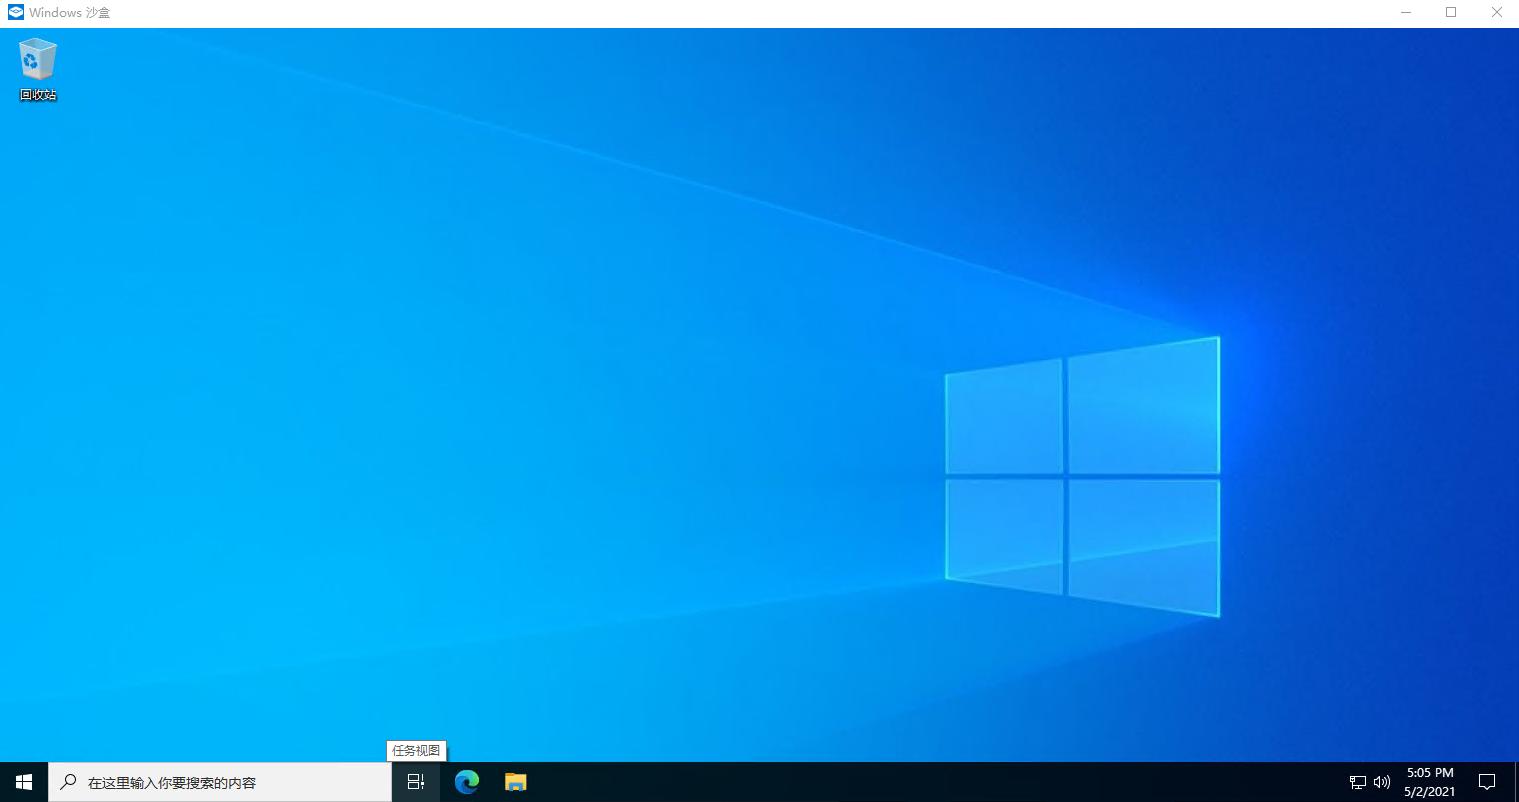Toggle Task View mode from the taskbar
The image size is (1519, 802).
[416, 782]
